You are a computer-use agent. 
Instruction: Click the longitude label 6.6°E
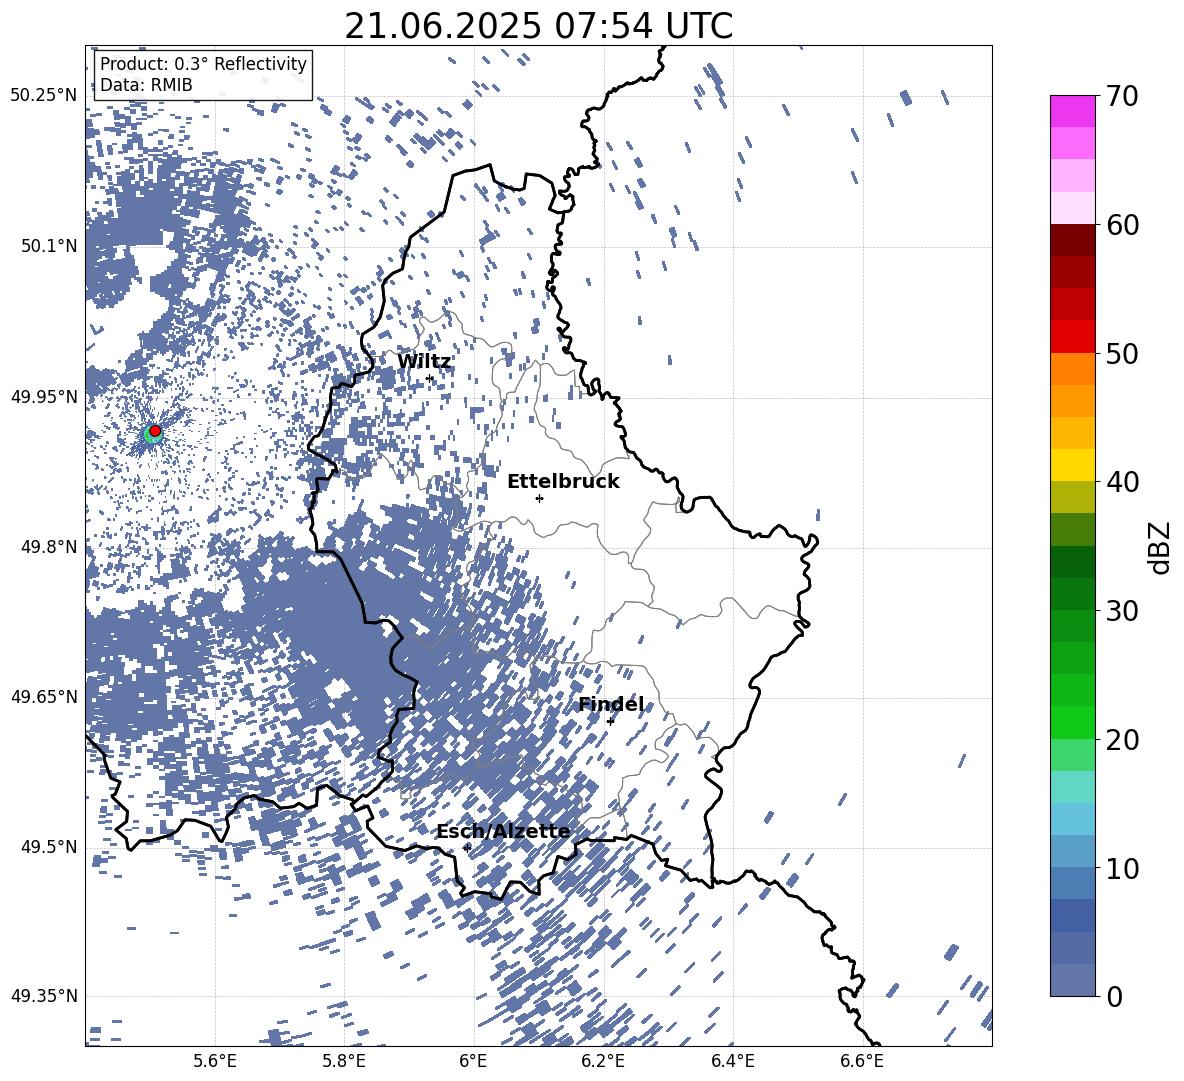tap(862, 1061)
